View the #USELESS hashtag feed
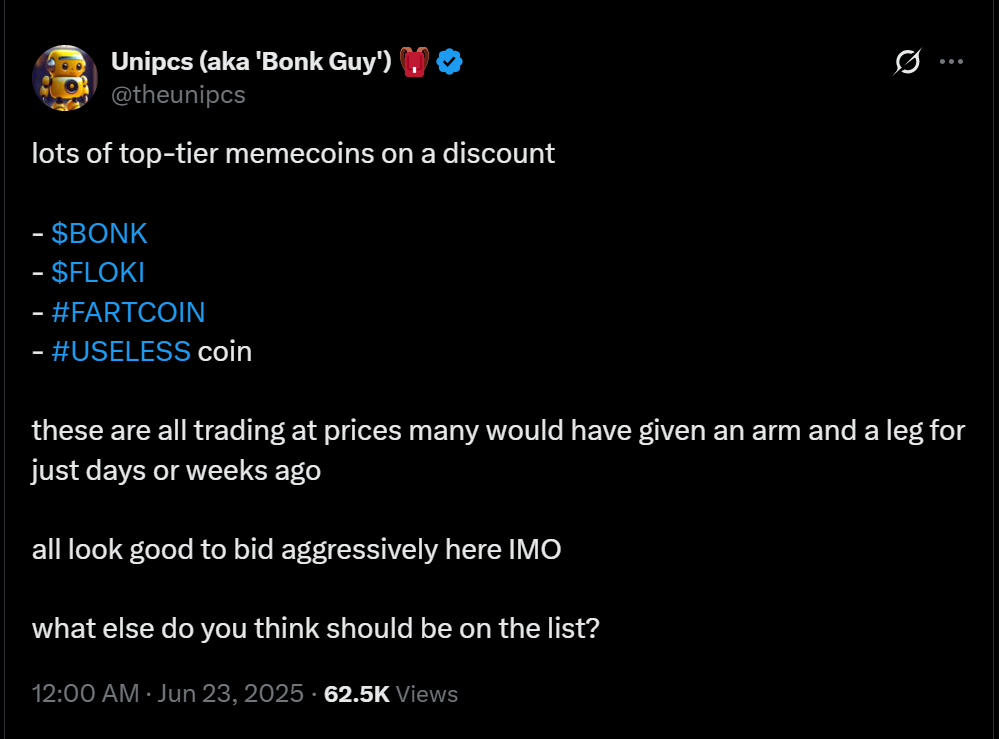The width and height of the screenshot is (999, 739). tap(121, 351)
